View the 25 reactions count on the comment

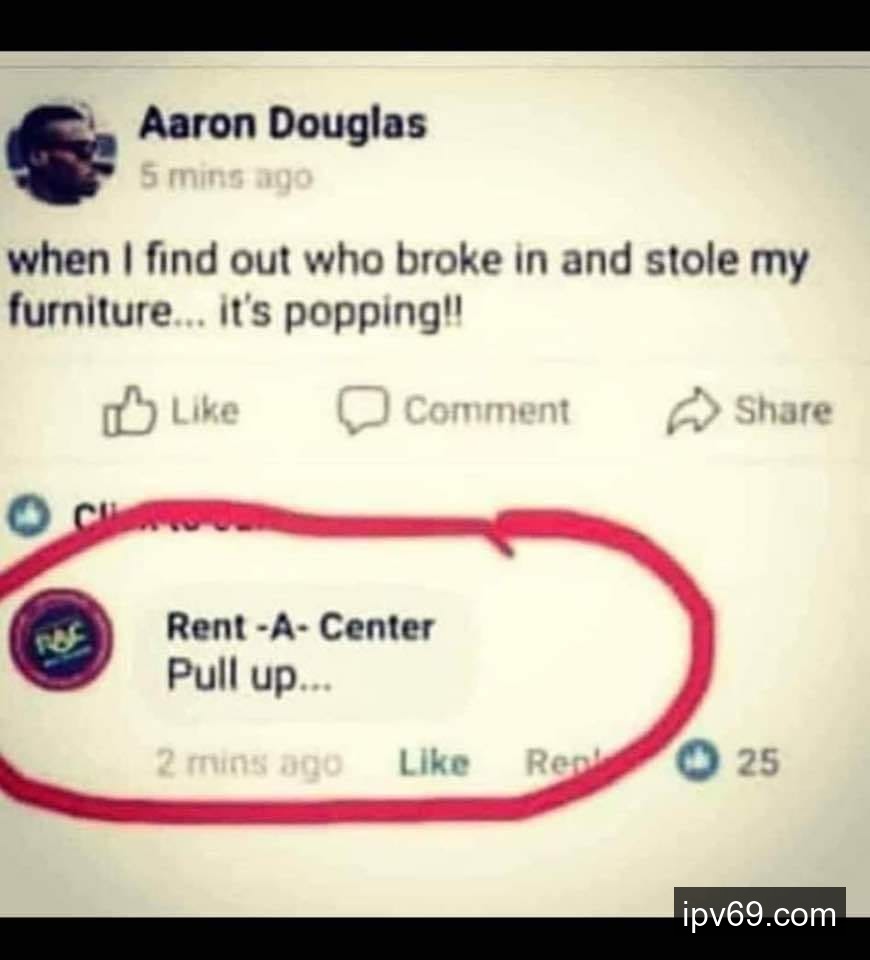[x=758, y=762]
